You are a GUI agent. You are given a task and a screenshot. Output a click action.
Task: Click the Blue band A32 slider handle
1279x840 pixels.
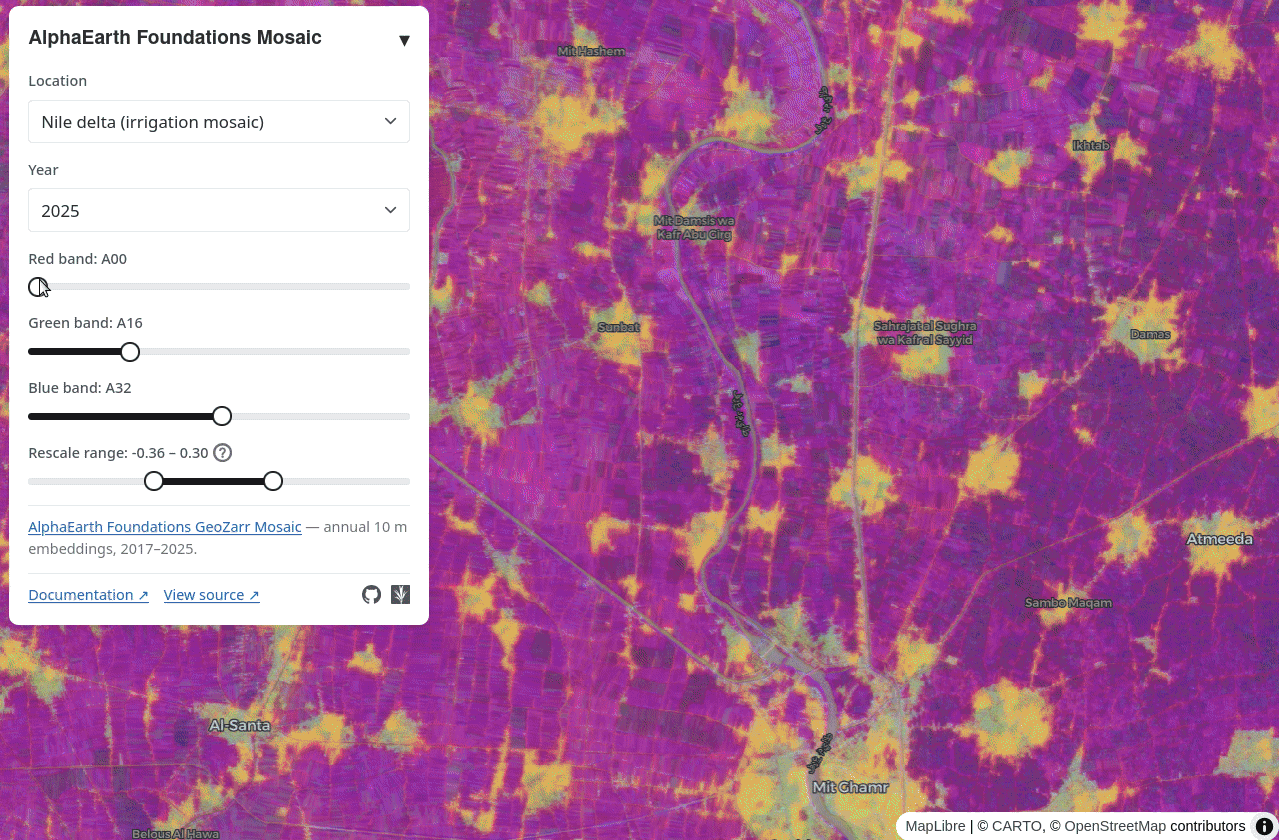[x=222, y=416]
